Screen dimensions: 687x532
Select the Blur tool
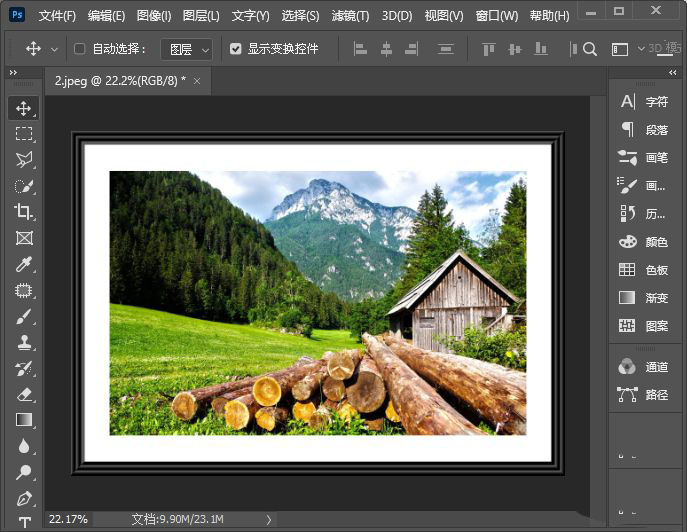pos(24,446)
